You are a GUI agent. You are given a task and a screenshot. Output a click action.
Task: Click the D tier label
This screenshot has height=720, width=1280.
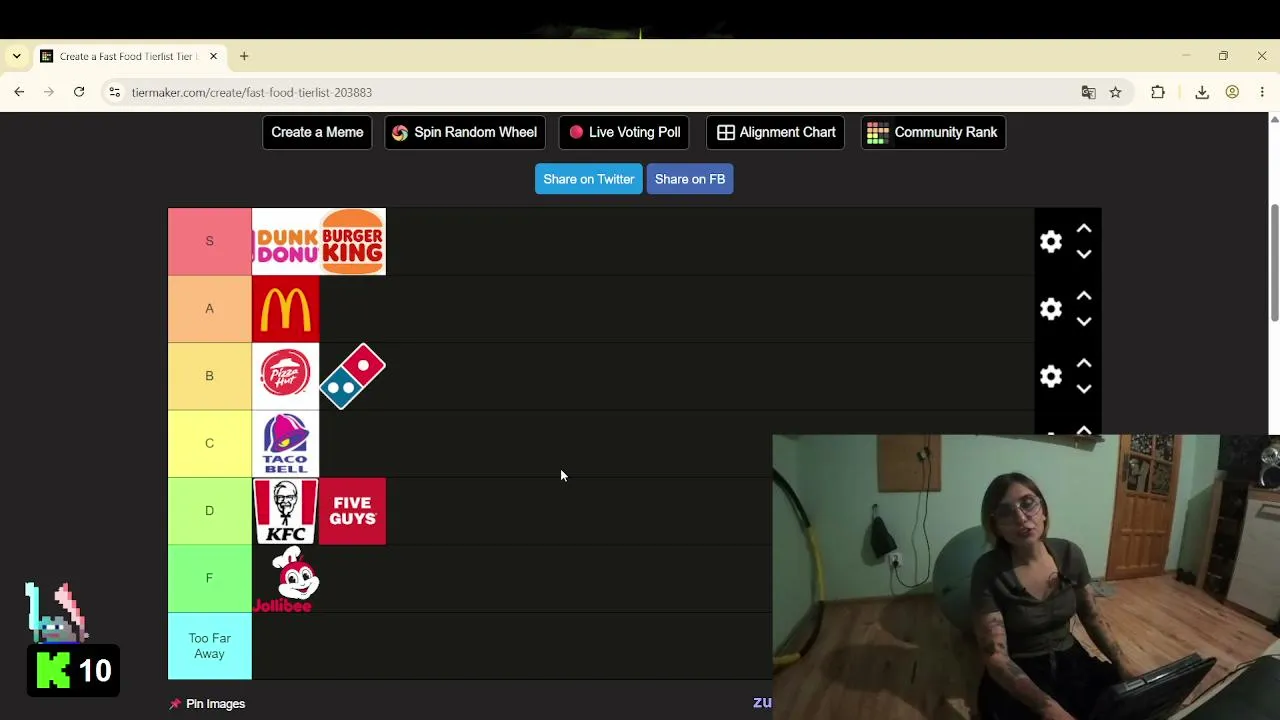[209, 511]
